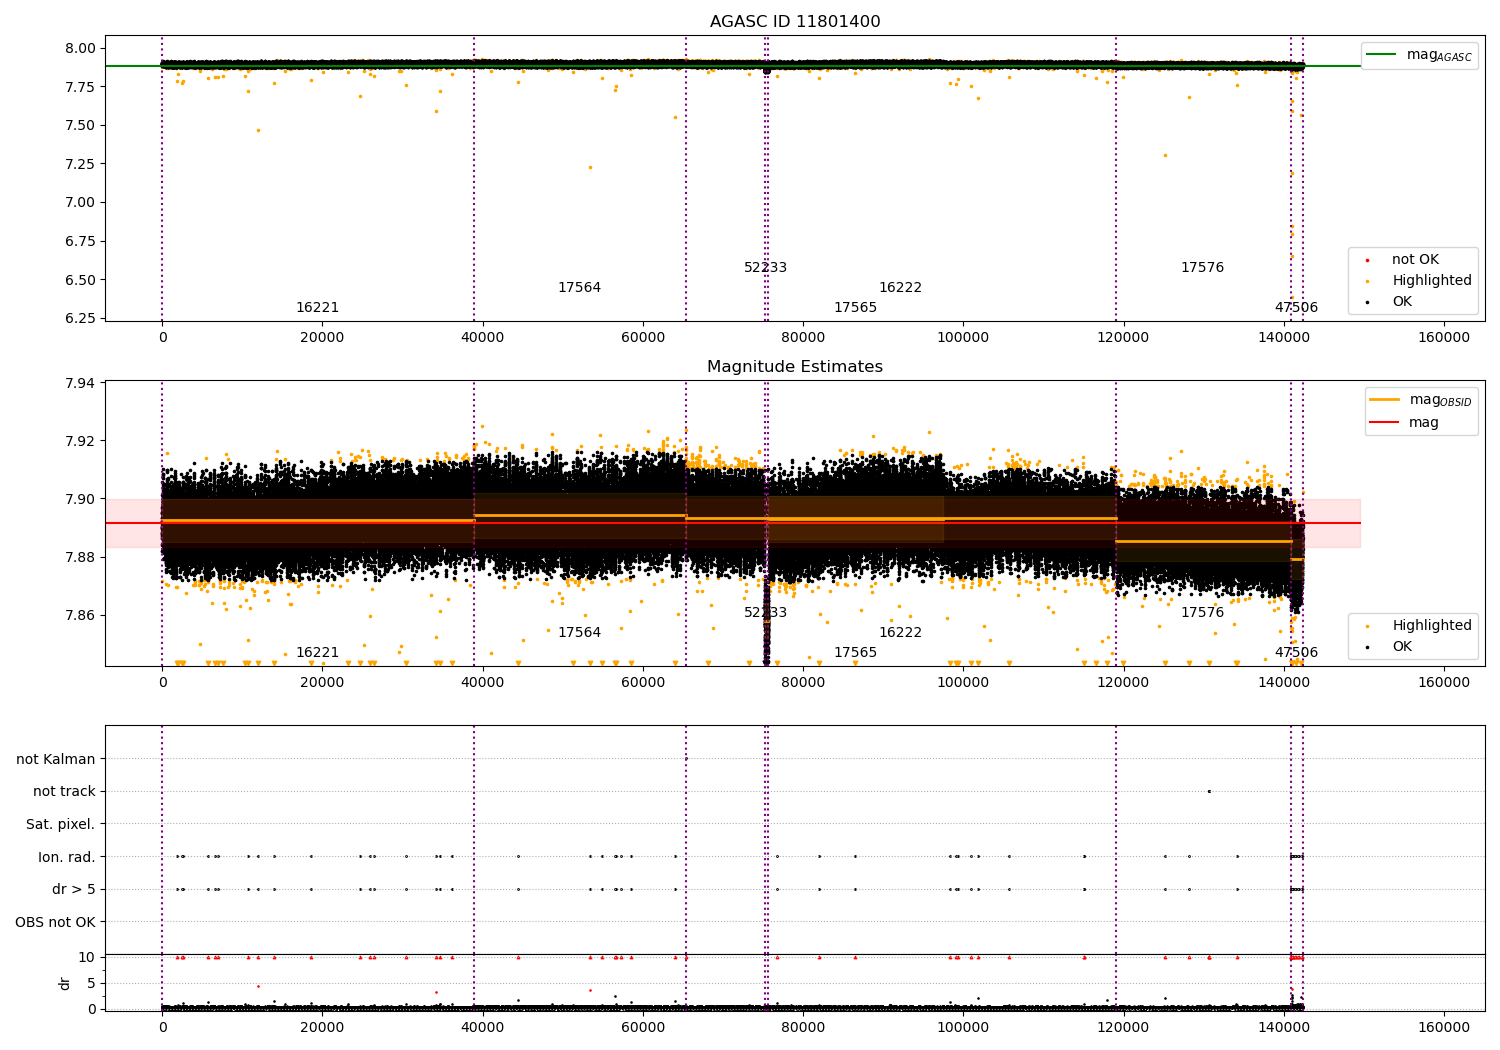1500x1050 pixels.
Task: Click OBSID label 47506 in top plot
Action: pyautogui.click(x=1296, y=308)
